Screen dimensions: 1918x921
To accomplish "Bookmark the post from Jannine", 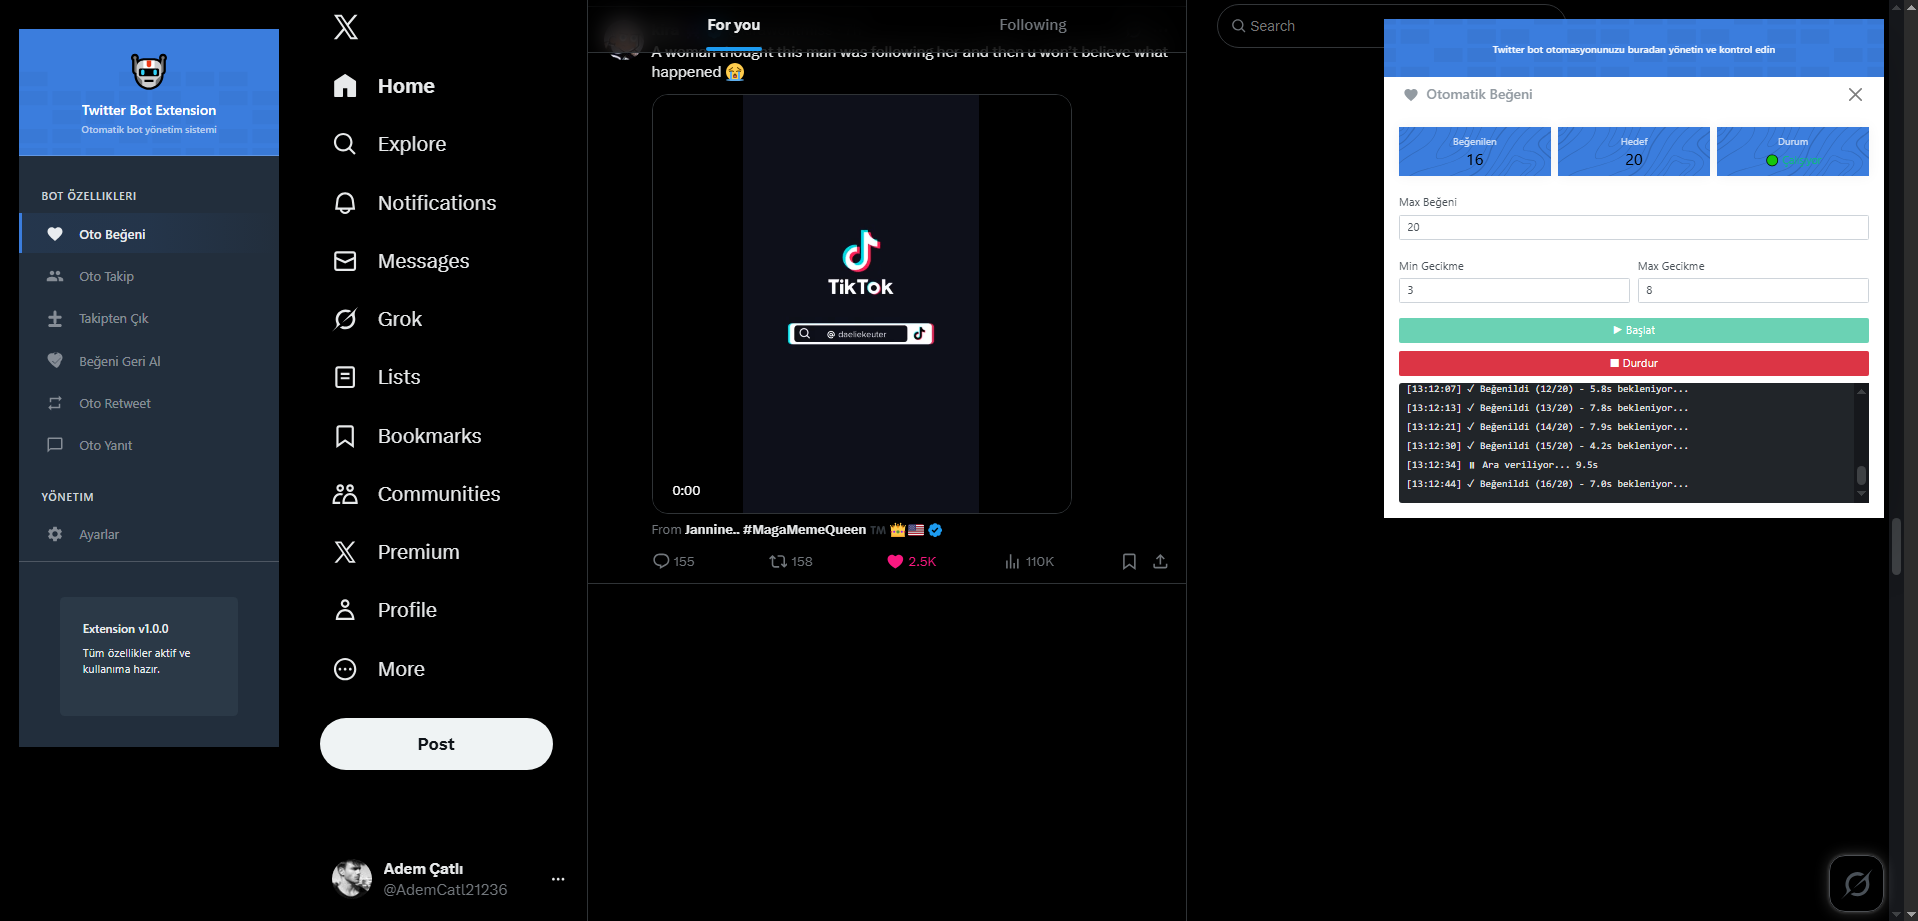I will click(1129, 561).
